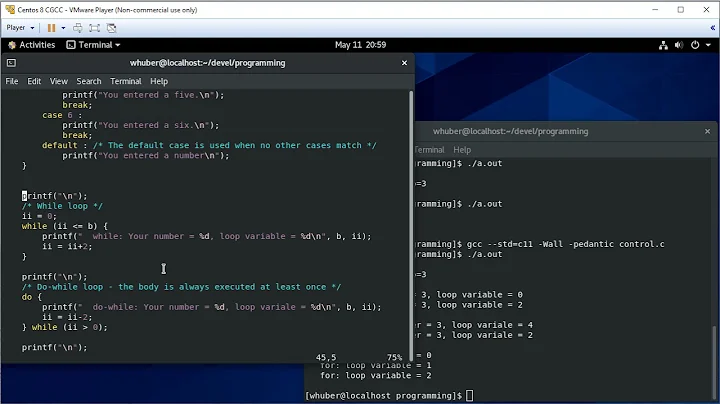Minimize the VMware Player window
Image resolution: width=720 pixels, height=404 pixels.
[655, 10]
